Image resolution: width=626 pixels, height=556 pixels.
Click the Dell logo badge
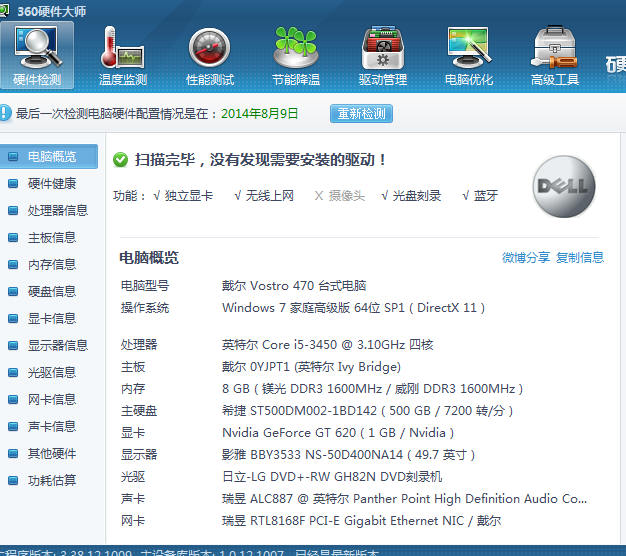(x=564, y=186)
